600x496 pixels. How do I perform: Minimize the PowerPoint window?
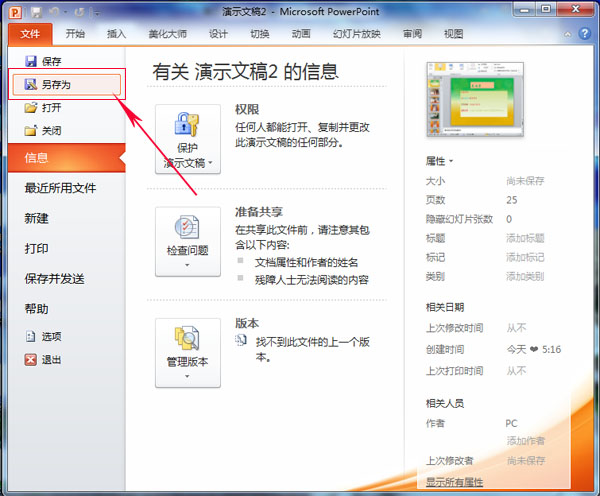[x=525, y=9]
